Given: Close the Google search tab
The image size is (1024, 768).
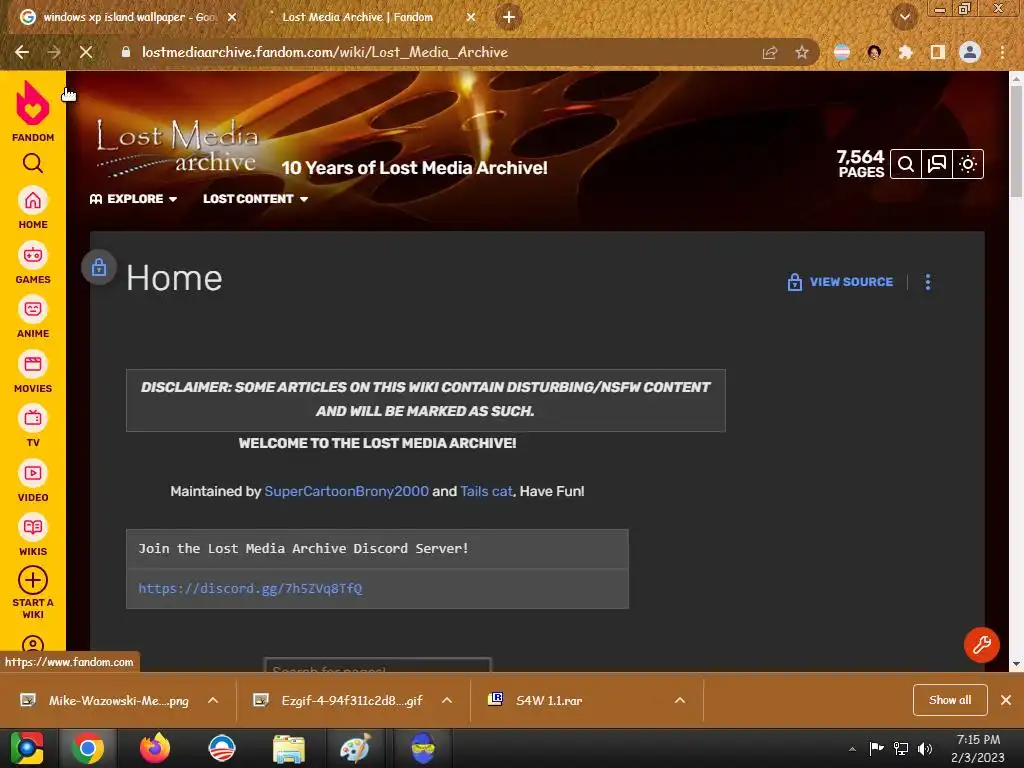Looking at the screenshot, I should (x=232, y=18).
